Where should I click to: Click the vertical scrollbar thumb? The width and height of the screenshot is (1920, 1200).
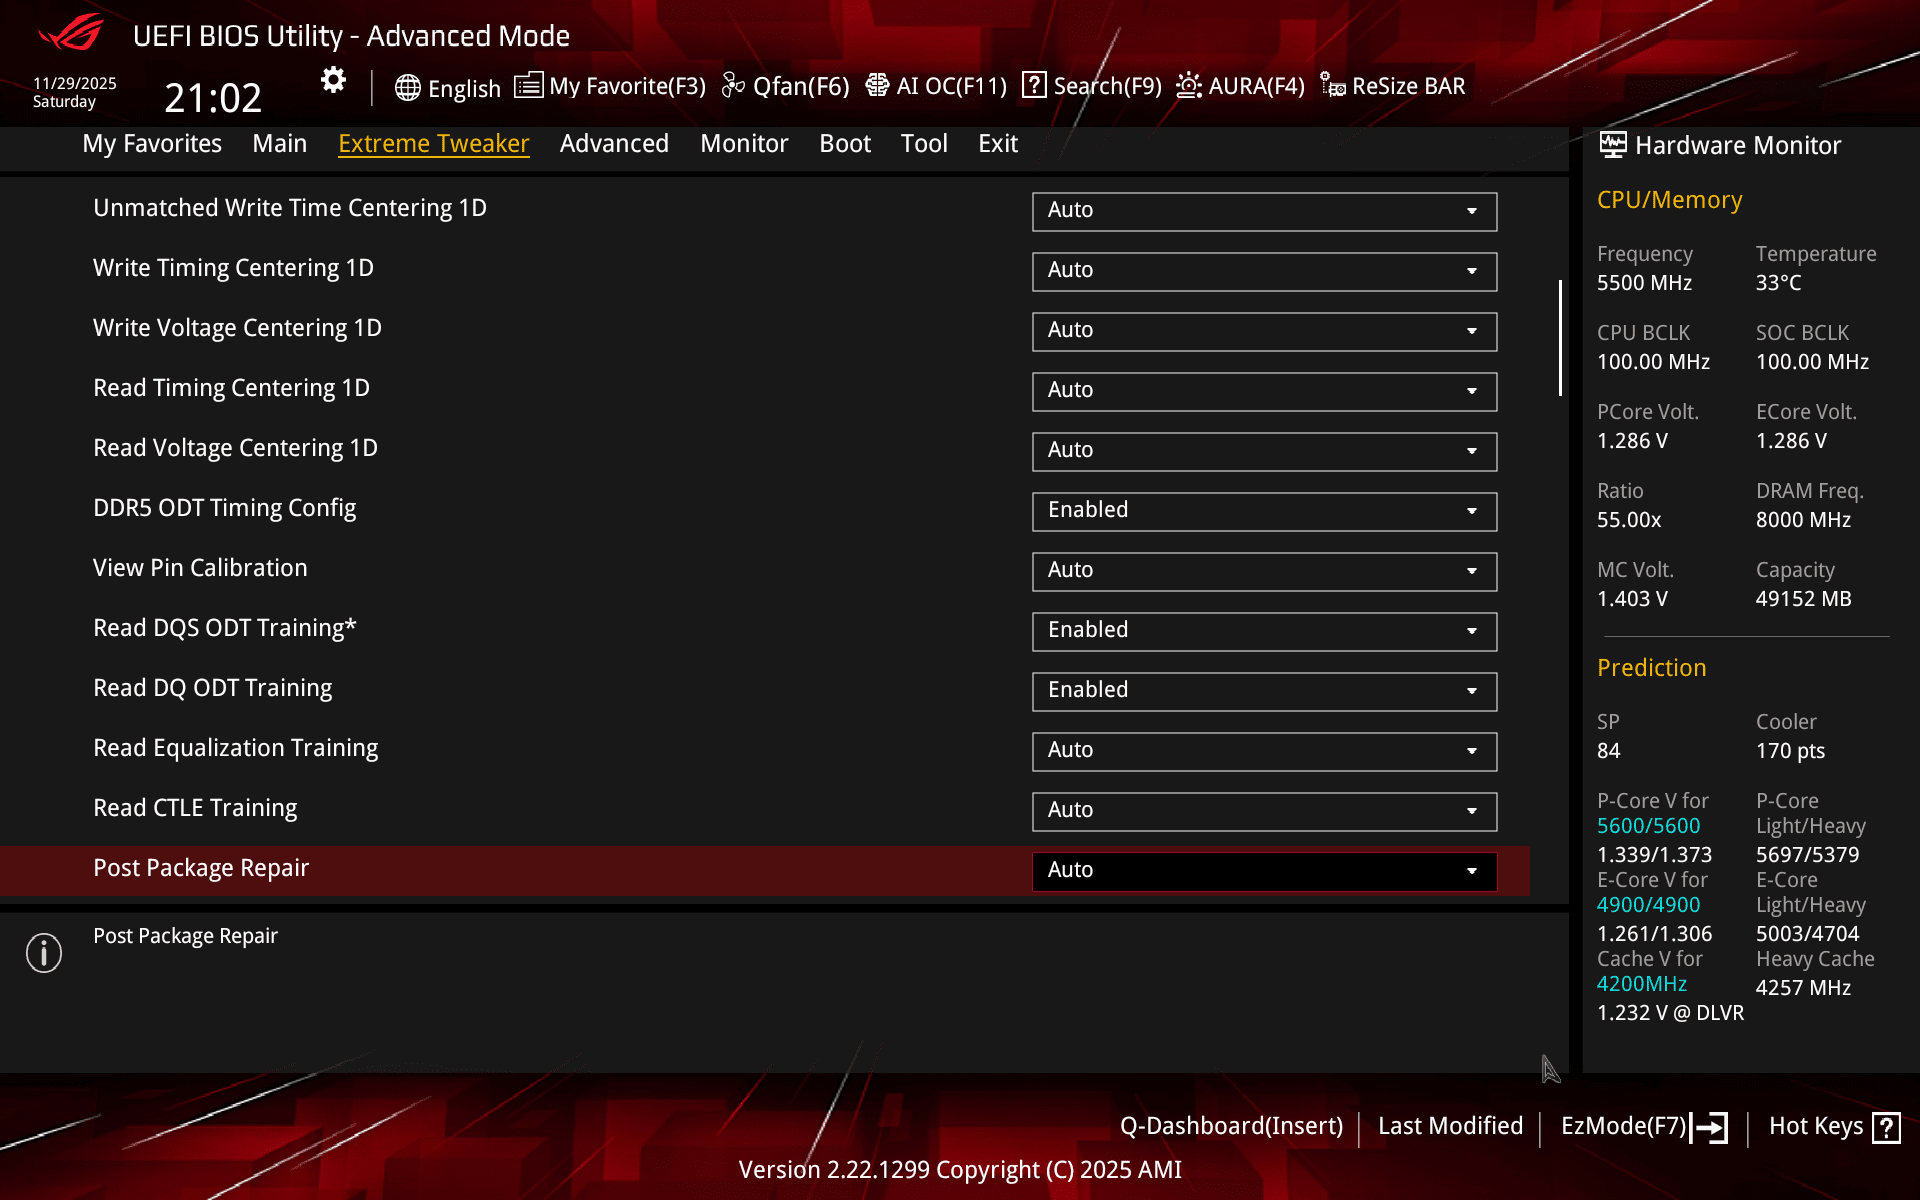click(x=1560, y=338)
